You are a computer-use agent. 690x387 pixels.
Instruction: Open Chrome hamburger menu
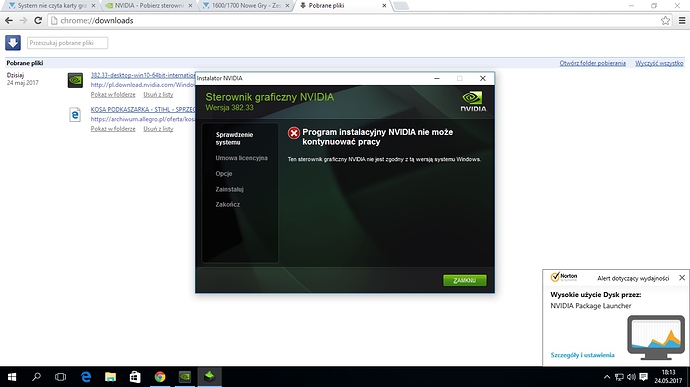coord(682,20)
